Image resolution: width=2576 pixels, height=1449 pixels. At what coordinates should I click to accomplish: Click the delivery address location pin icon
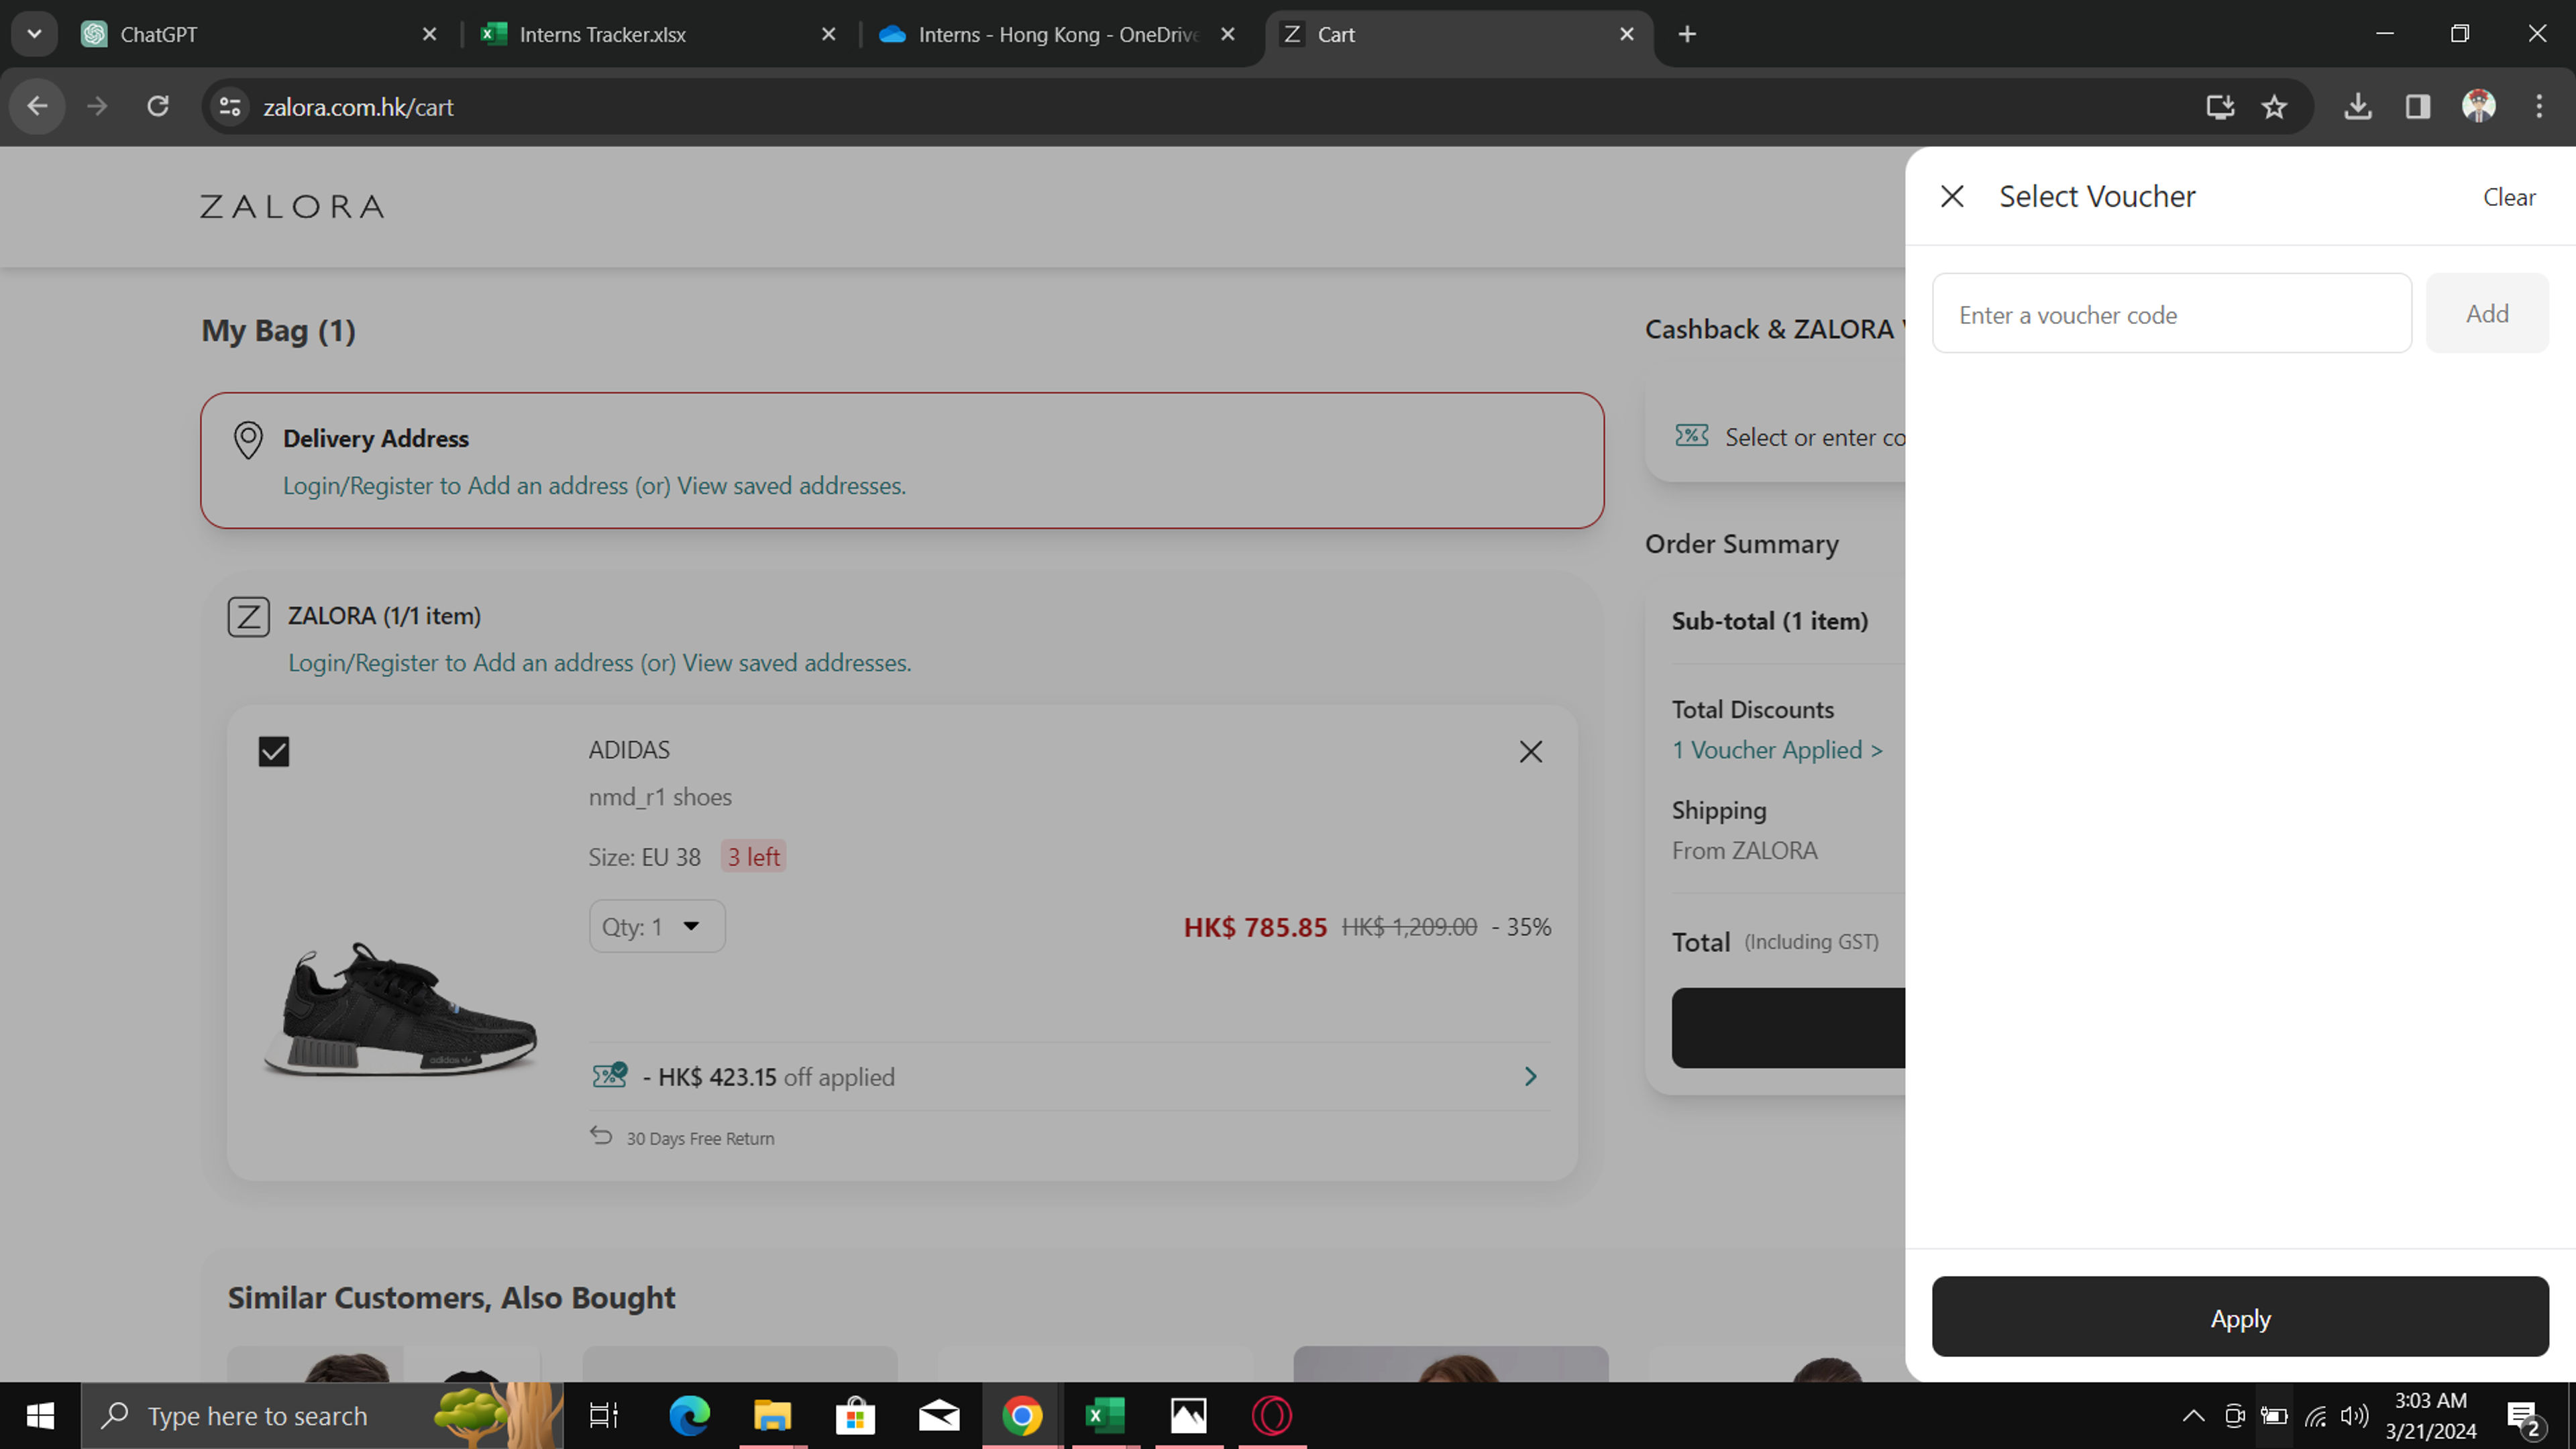click(248, 440)
